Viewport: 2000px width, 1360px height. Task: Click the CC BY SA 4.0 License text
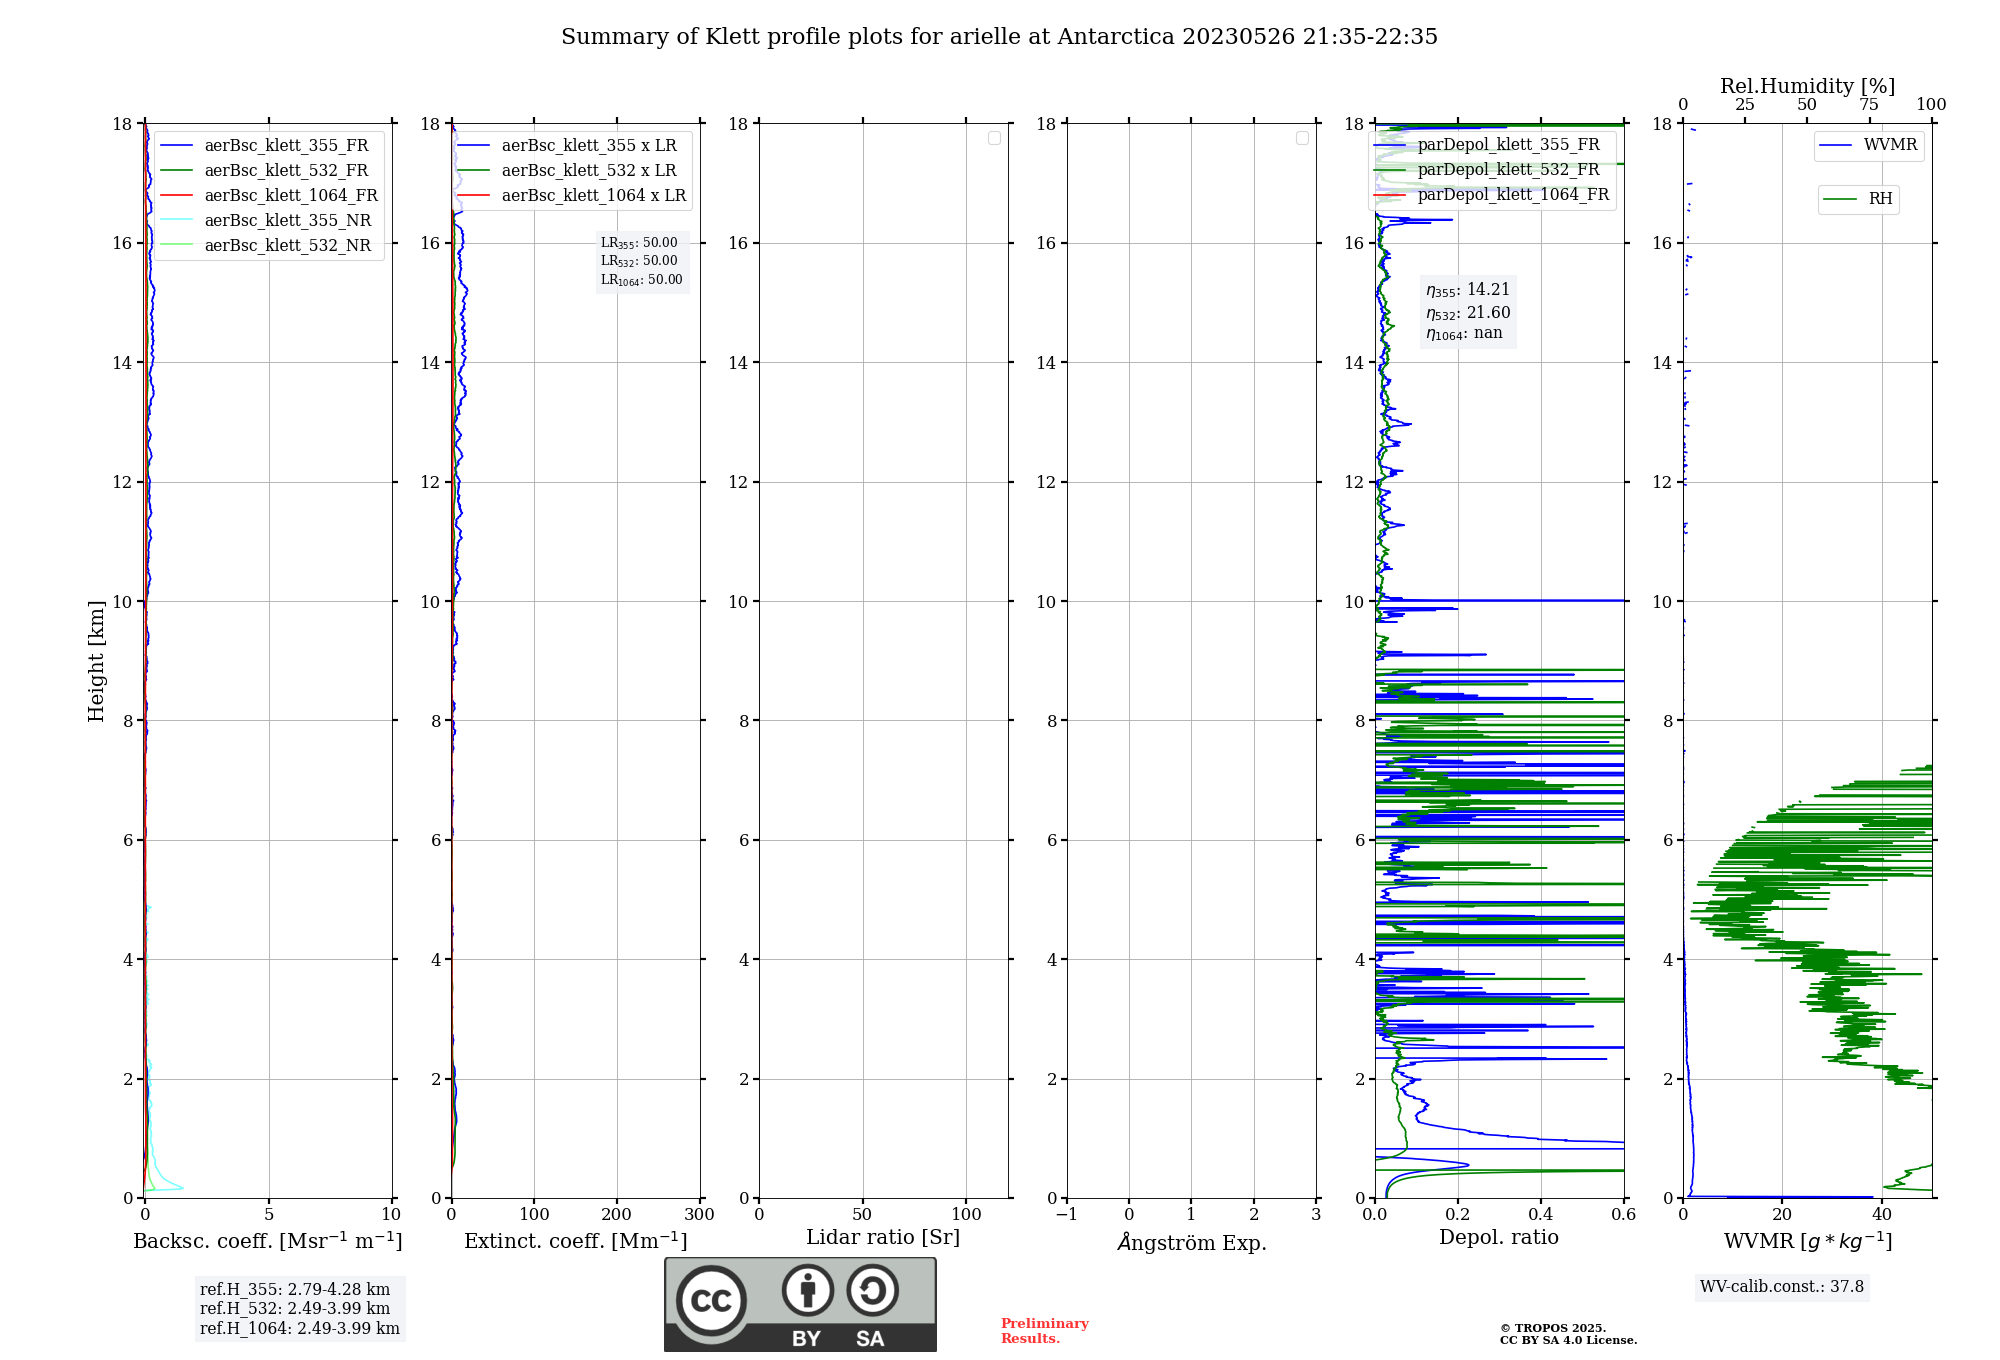point(1568,1340)
